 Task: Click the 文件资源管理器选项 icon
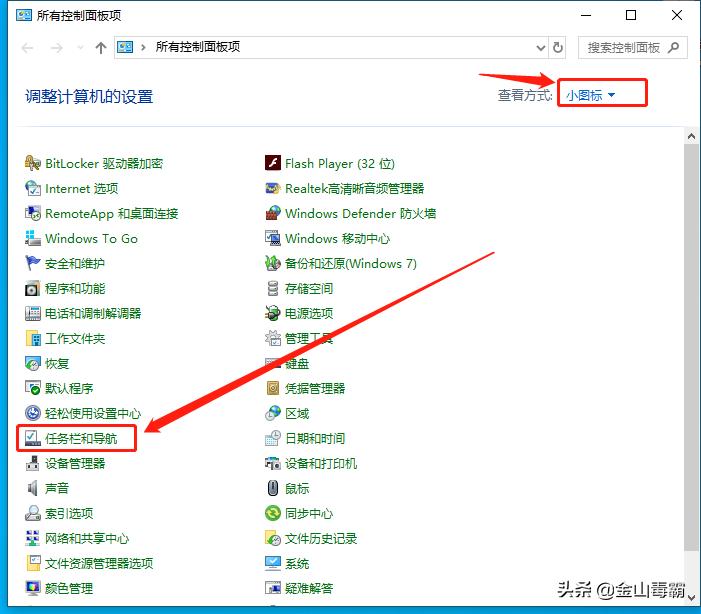(x=33, y=563)
